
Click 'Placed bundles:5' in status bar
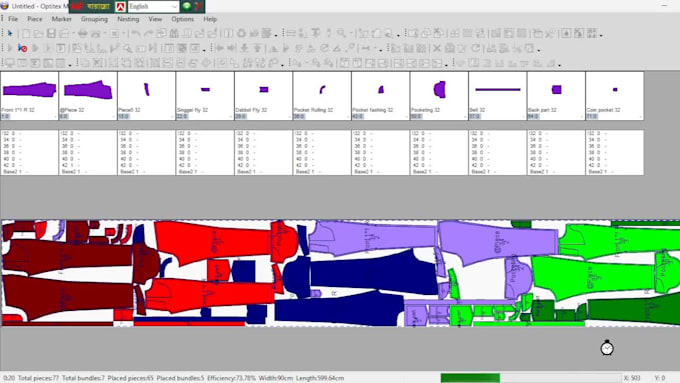tap(180, 378)
